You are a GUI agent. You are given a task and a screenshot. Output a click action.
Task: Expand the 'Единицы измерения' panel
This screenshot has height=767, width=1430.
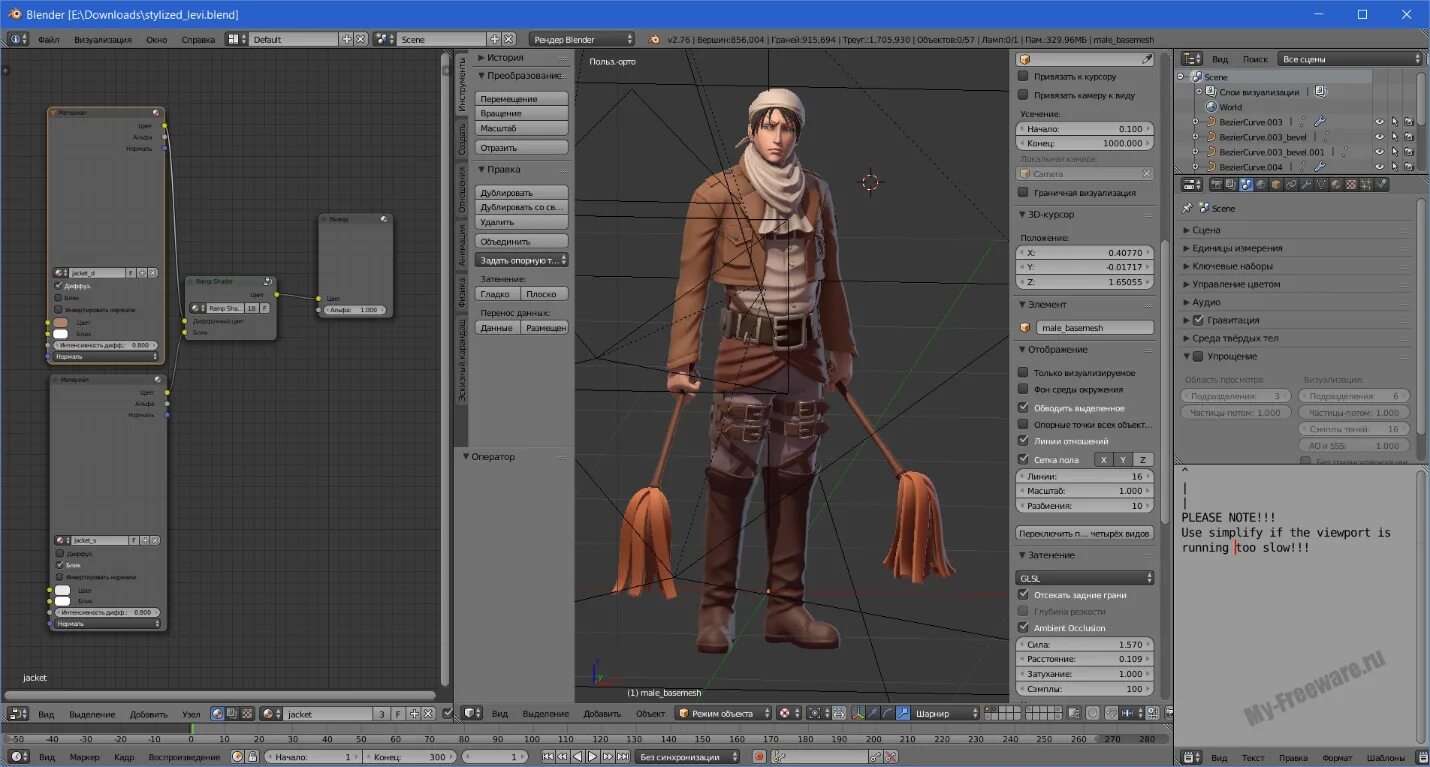pos(1236,248)
